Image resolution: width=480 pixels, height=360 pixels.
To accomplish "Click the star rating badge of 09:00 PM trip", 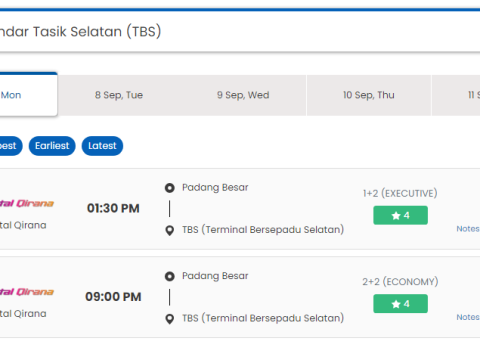I will click(400, 304).
